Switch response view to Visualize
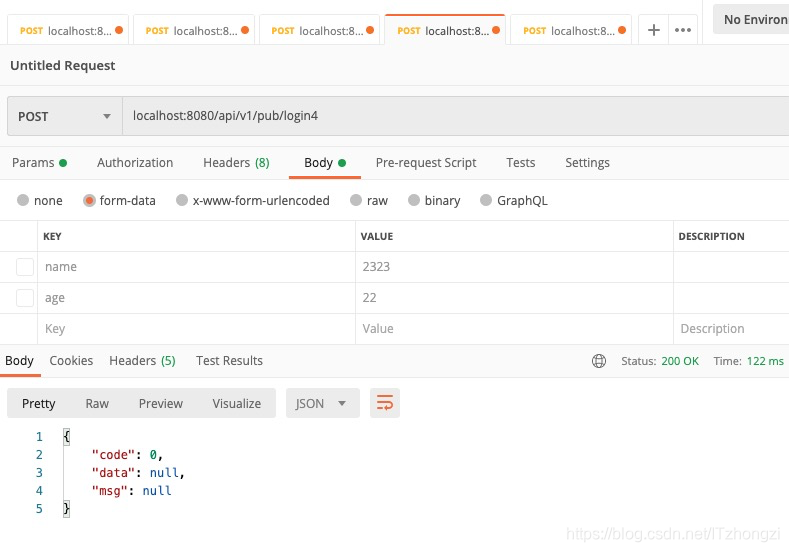The image size is (789, 552). tap(236, 403)
